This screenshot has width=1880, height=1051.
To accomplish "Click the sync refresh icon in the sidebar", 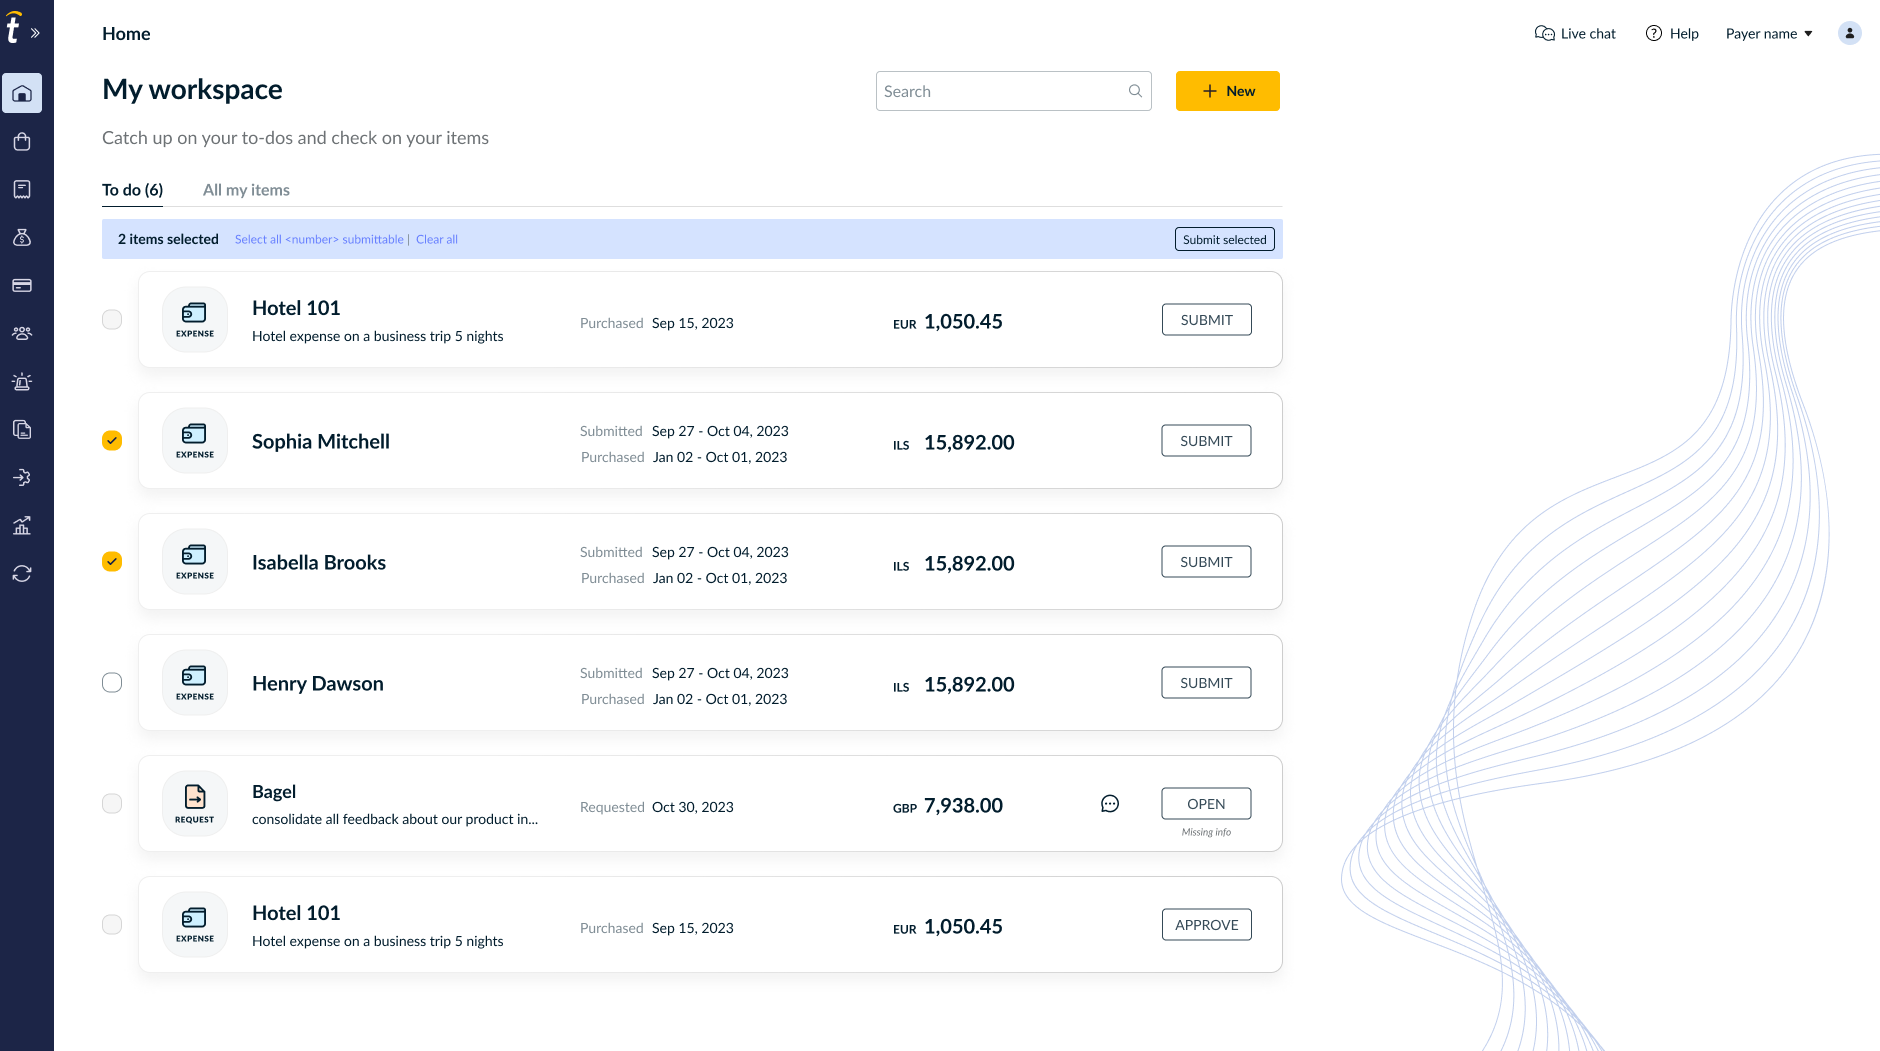I will [22, 573].
